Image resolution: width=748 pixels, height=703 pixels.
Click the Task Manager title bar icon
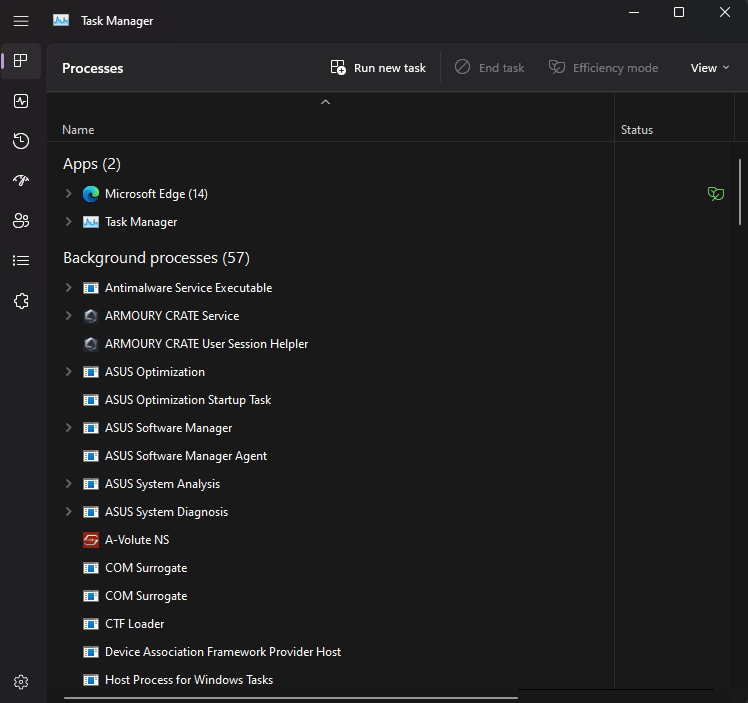(61, 21)
